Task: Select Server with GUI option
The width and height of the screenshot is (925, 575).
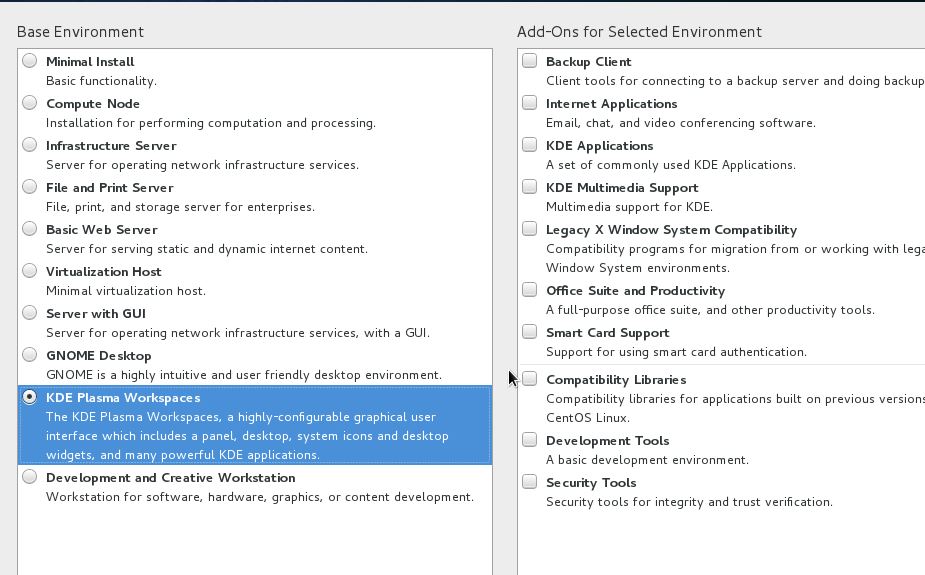Action: (30, 313)
